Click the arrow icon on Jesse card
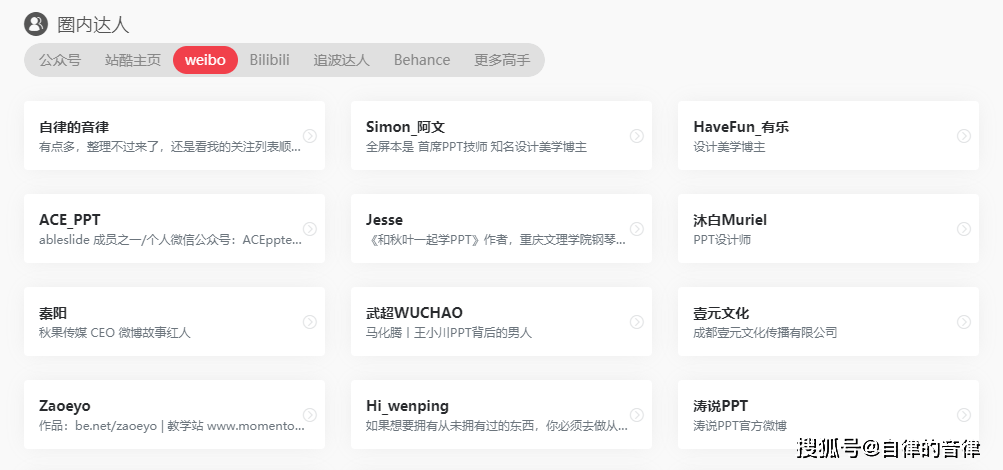 tap(637, 229)
